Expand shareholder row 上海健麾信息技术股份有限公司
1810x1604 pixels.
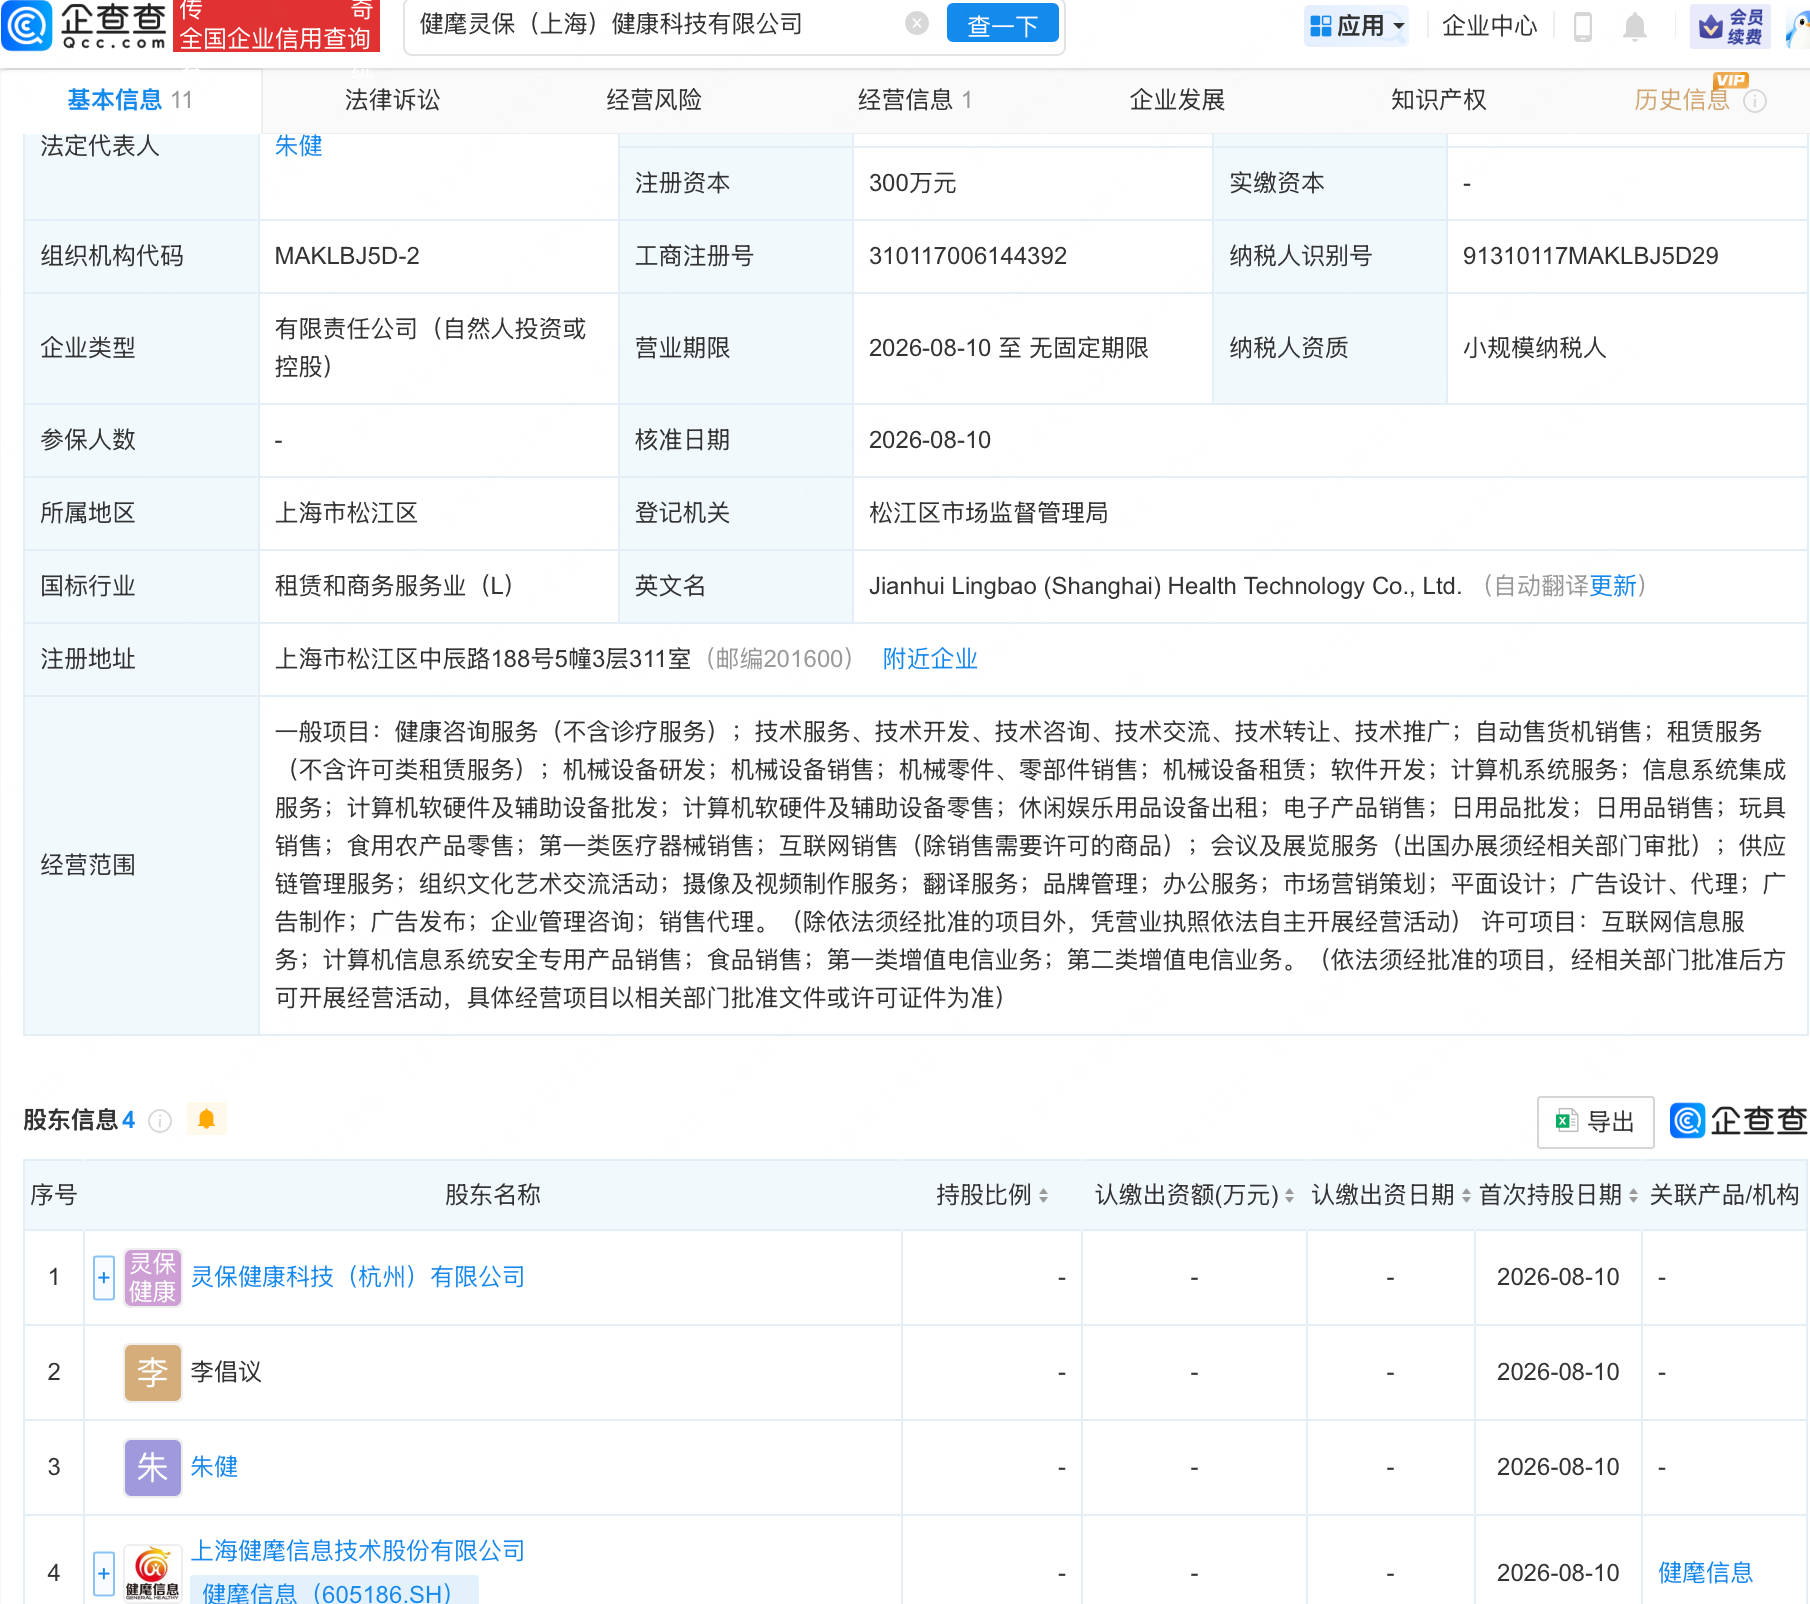[x=104, y=1573]
